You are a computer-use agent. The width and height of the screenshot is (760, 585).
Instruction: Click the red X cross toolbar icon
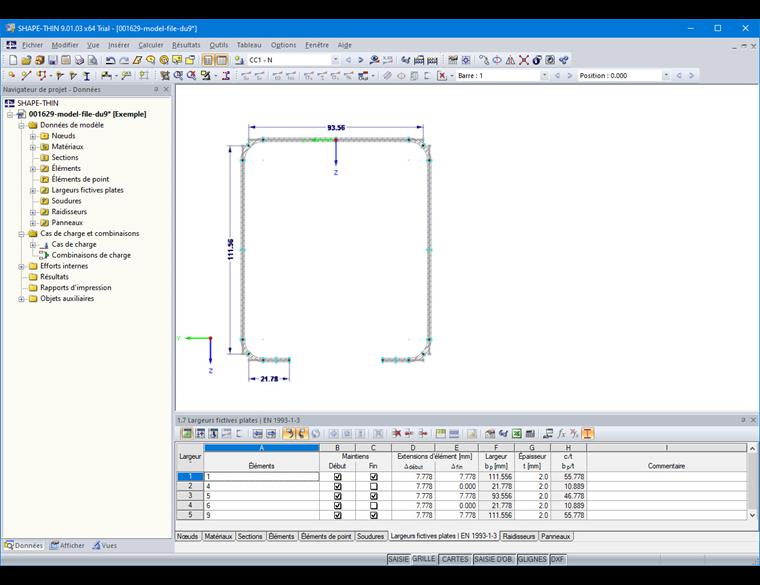(523, 60)
